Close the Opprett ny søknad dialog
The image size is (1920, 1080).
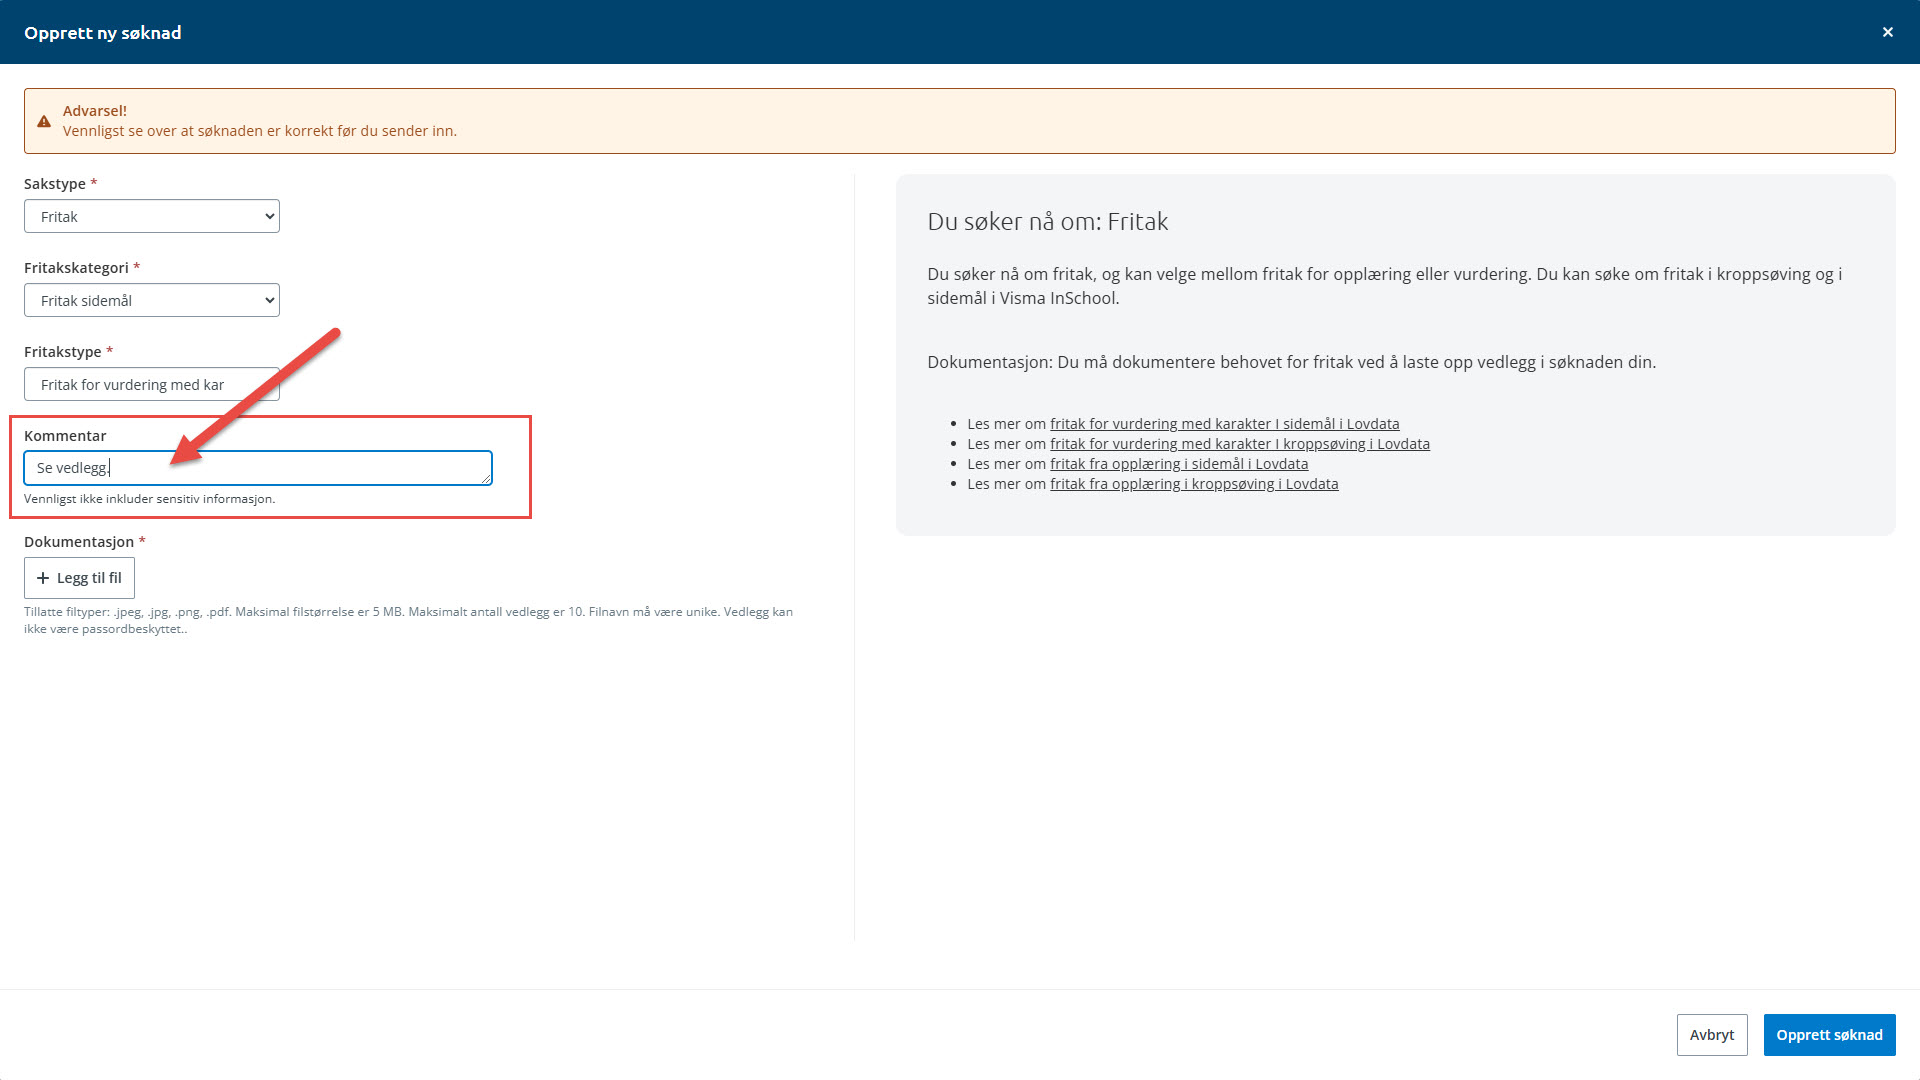[x=1887, y=32]
